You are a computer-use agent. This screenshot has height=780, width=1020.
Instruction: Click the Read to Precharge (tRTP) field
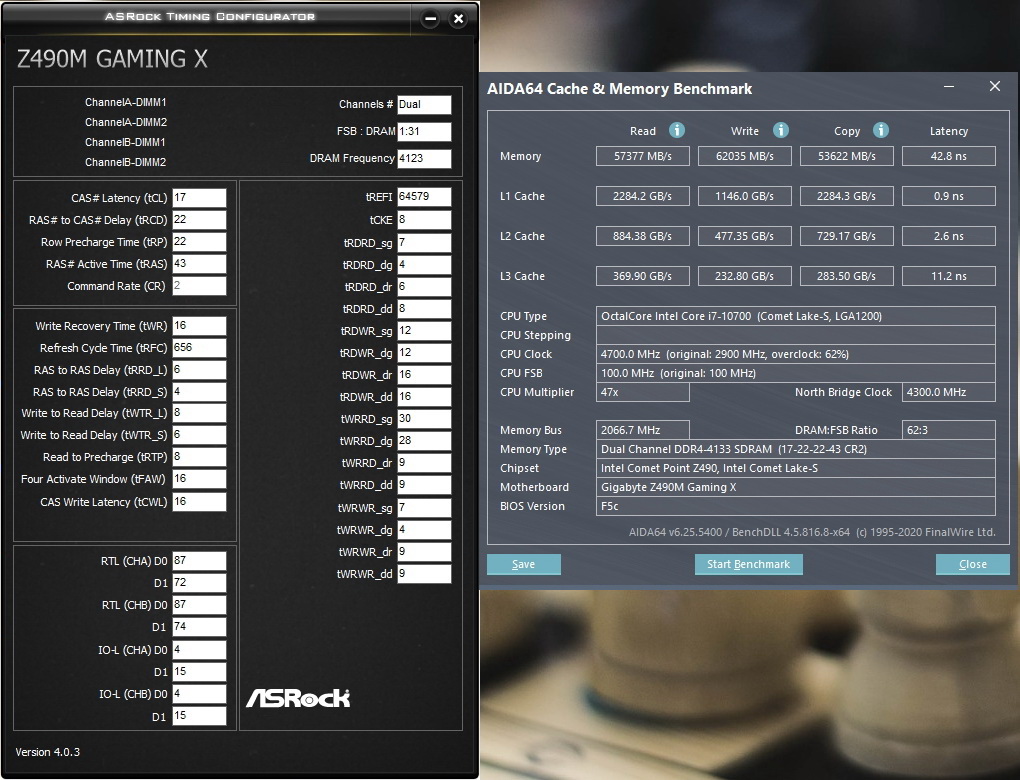click(x=199, y=457)
